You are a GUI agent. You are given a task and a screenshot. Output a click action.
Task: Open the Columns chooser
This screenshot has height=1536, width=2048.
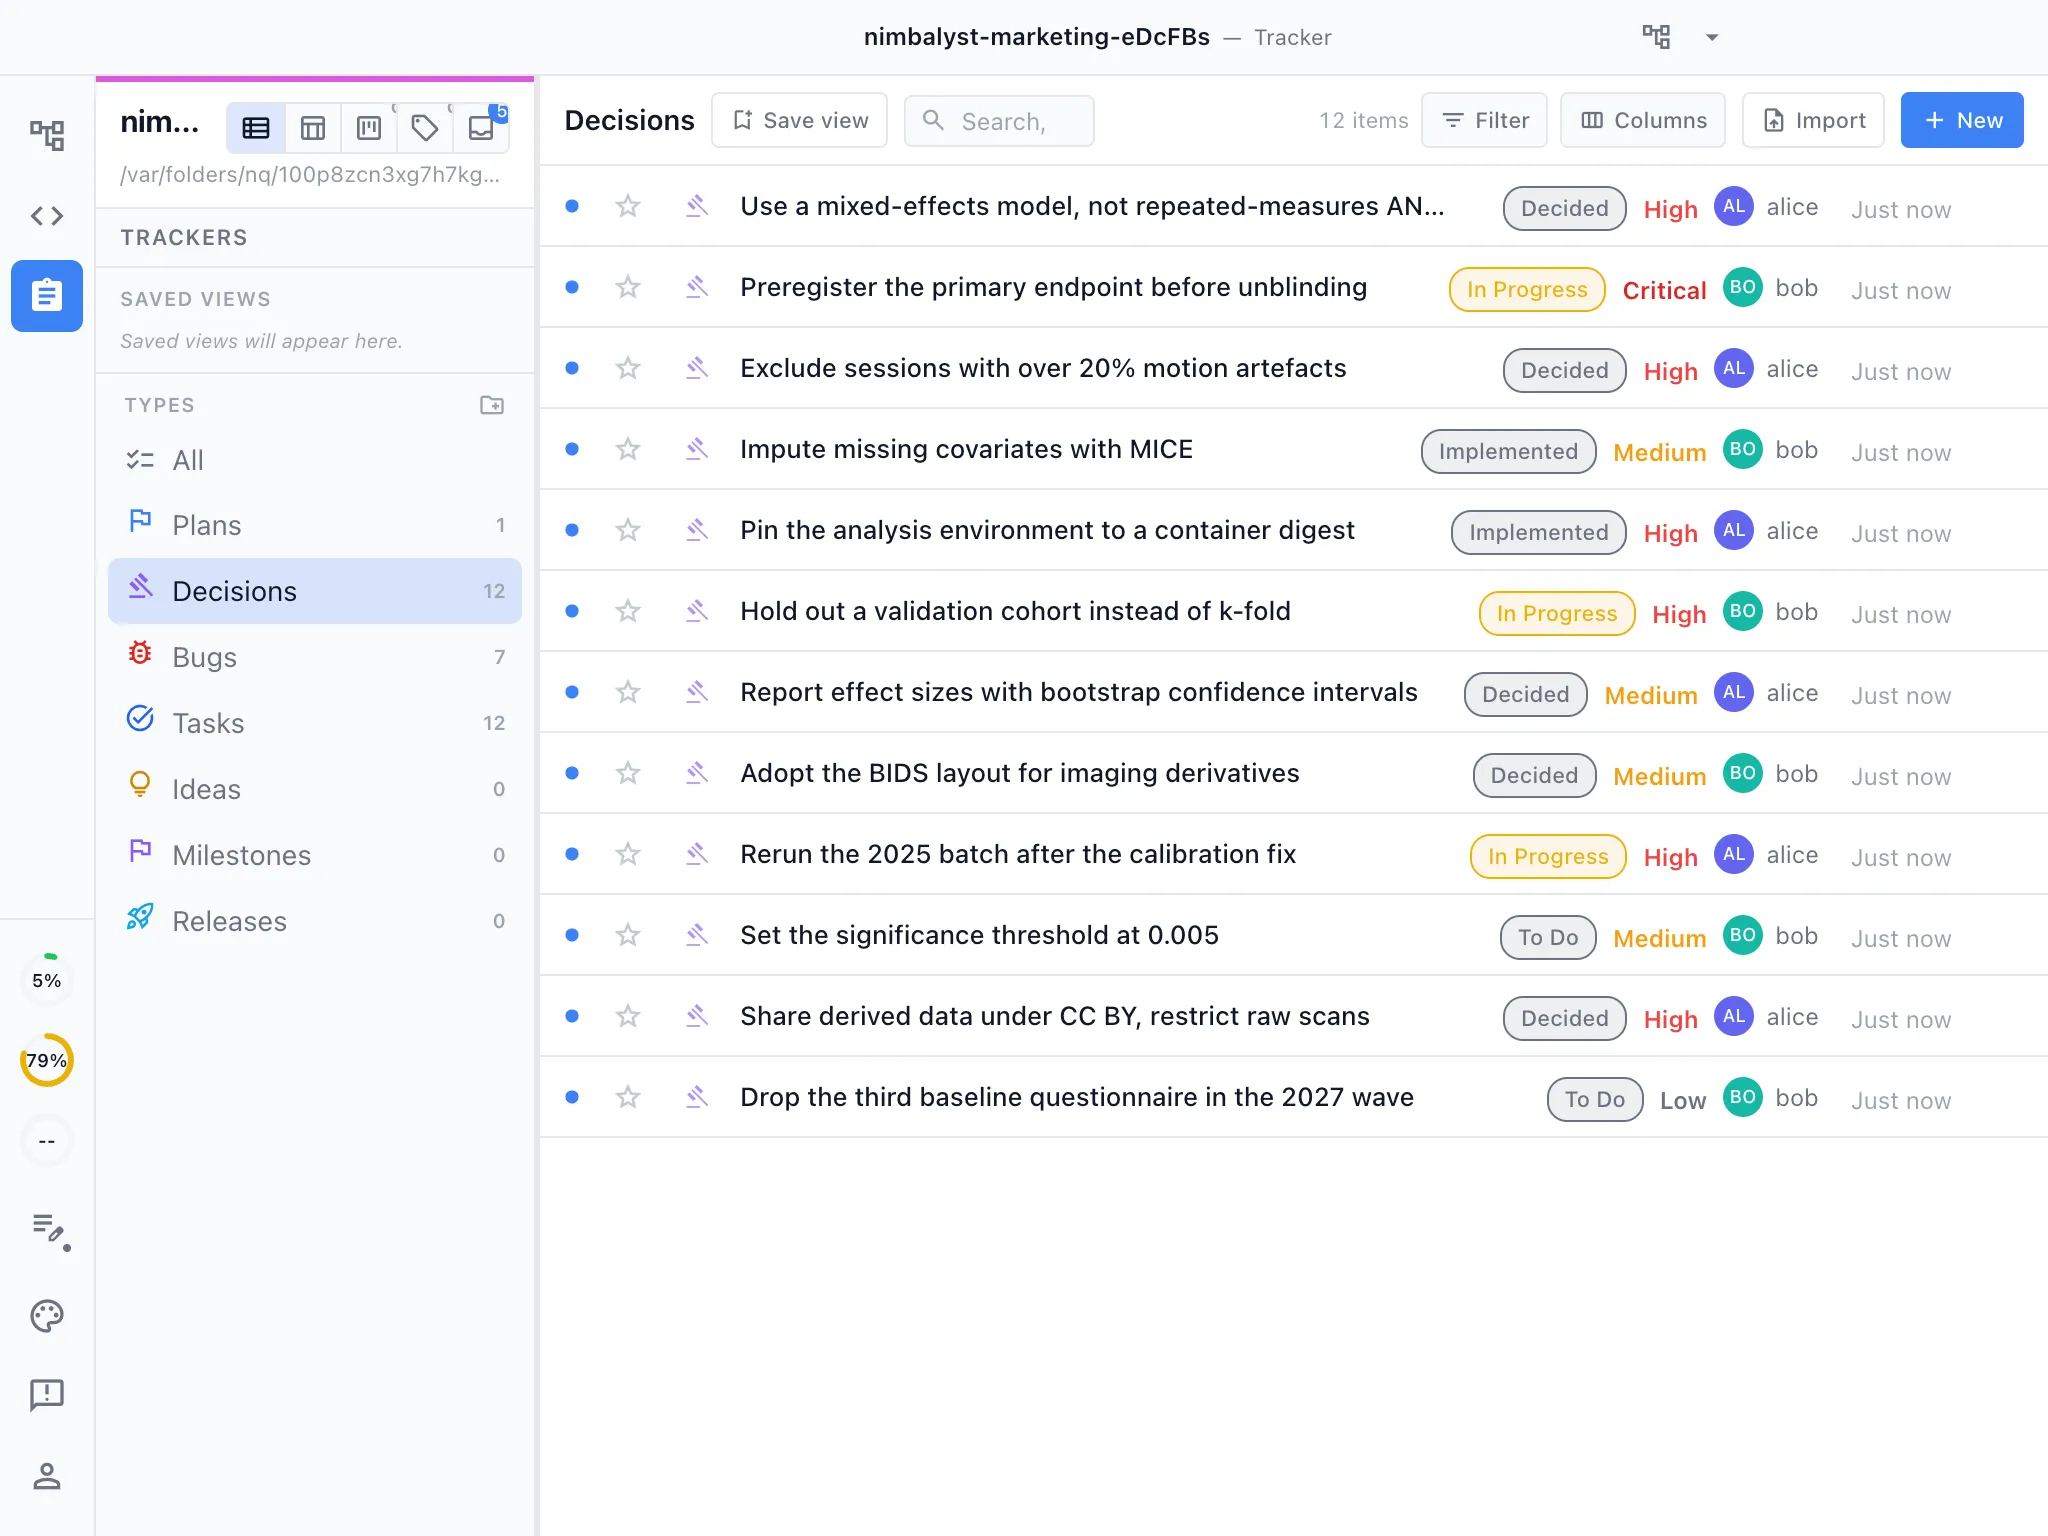pyautogui.click(x=1643, y=120)
